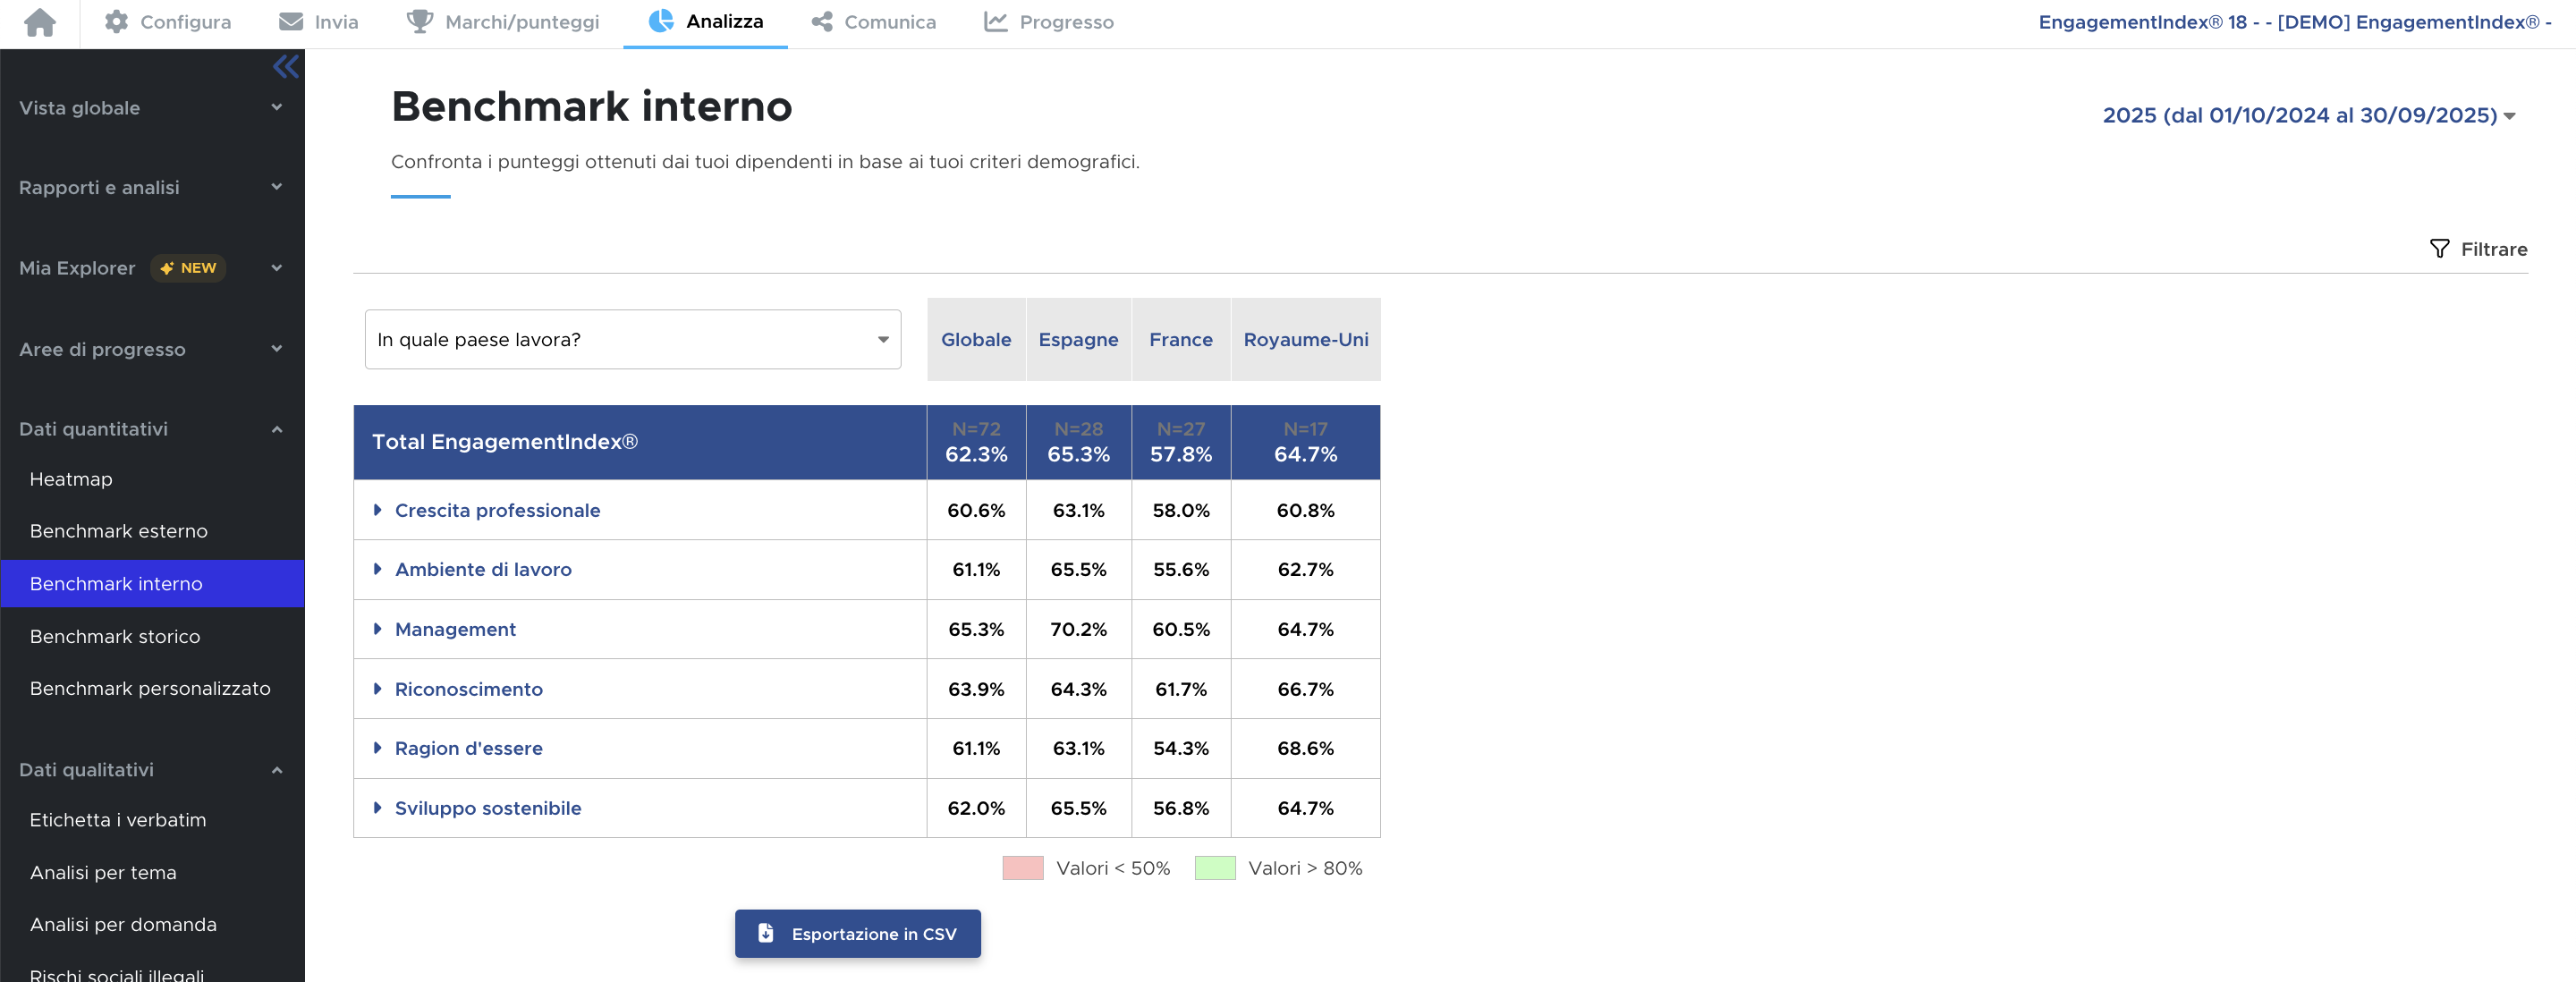Open the 2025 period selector dropdown

(x=2308, y=116)
